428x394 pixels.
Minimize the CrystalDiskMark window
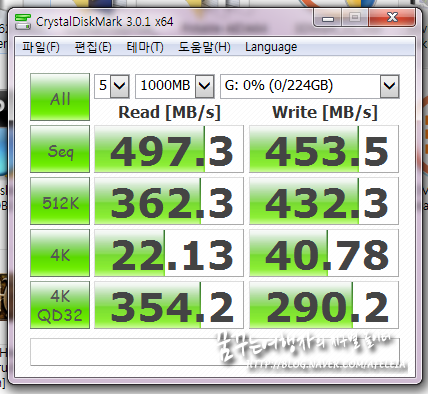point(328,18)
